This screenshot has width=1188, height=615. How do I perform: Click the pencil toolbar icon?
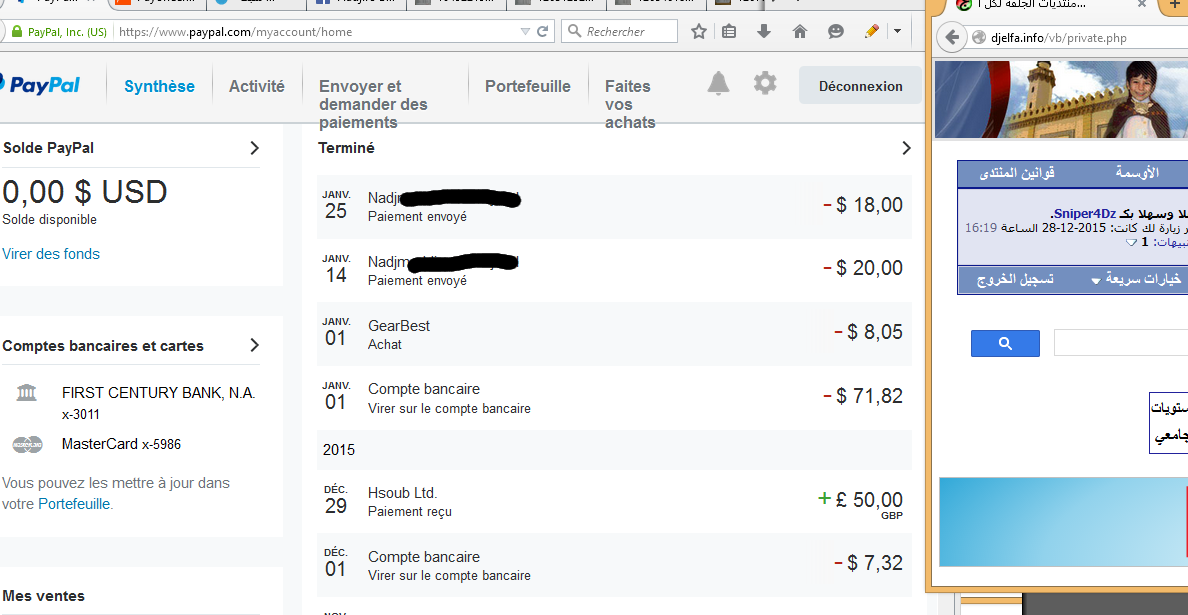pyautogui.click(x=871, y=31)
